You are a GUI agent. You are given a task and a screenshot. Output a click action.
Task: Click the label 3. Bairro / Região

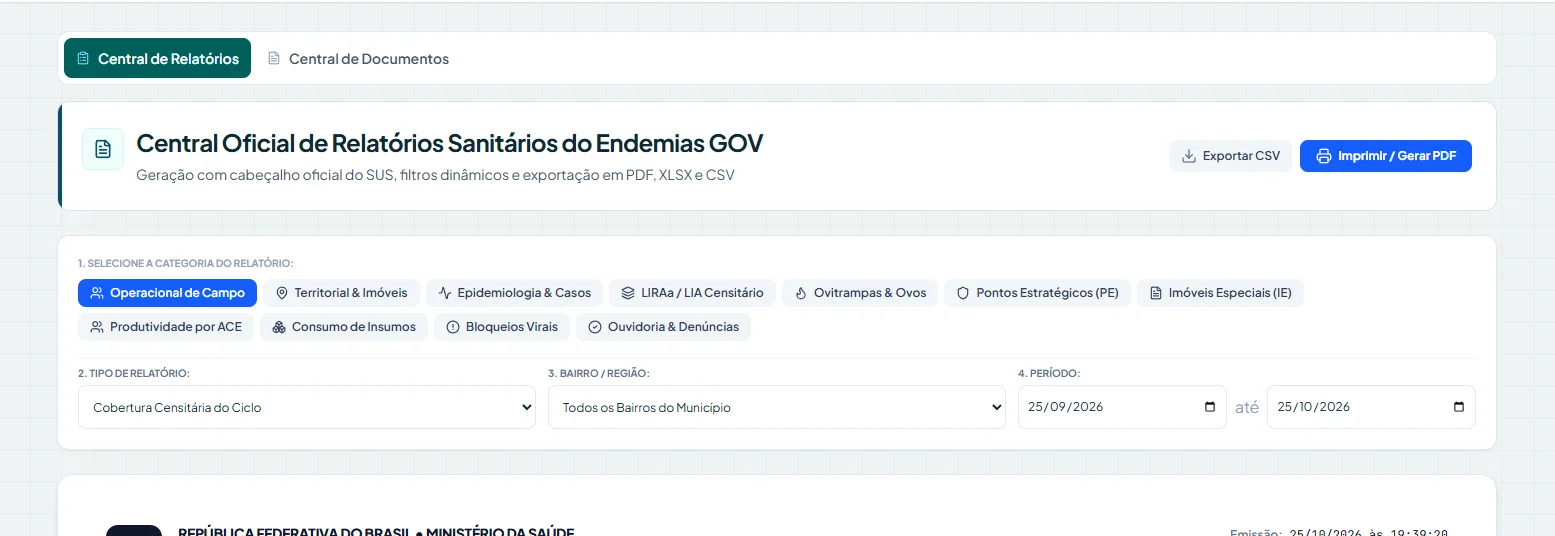(x=599, y=373)
